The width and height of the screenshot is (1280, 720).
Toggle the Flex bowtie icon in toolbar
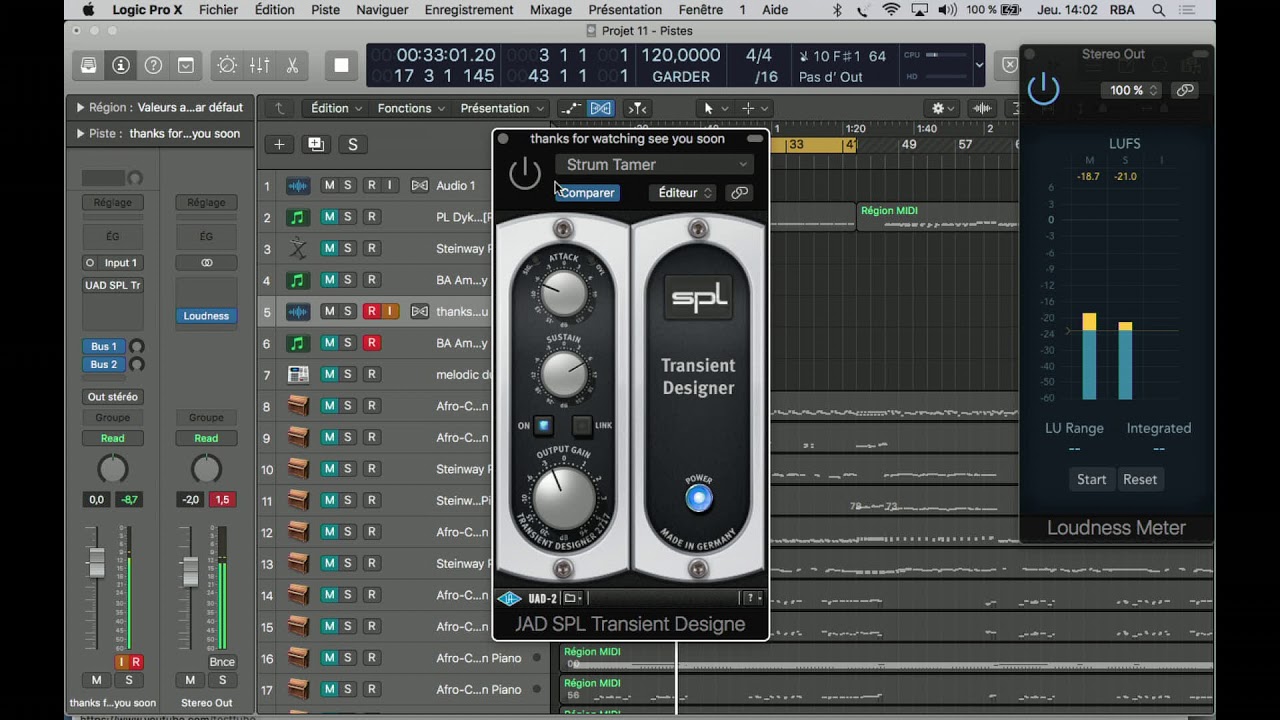(601, 108)
